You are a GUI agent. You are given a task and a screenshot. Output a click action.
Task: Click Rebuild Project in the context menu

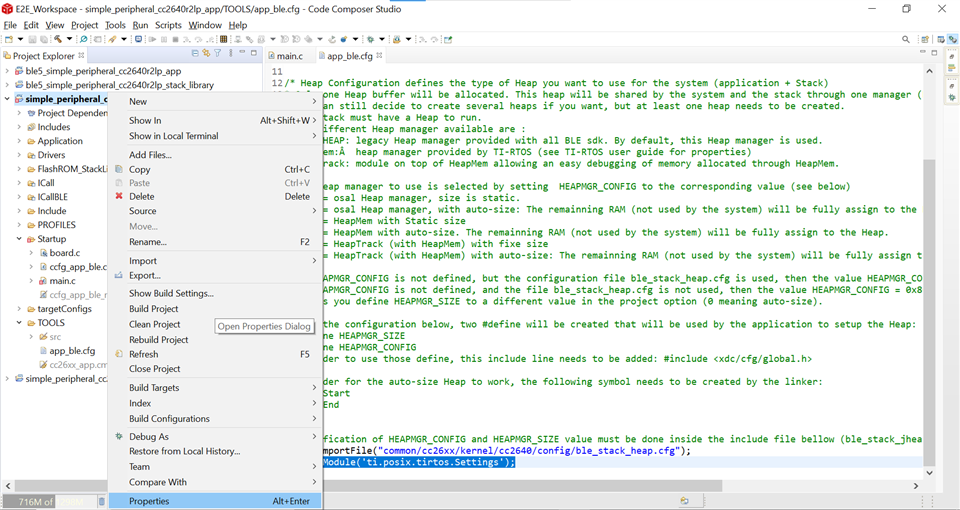tap(215, 339)
